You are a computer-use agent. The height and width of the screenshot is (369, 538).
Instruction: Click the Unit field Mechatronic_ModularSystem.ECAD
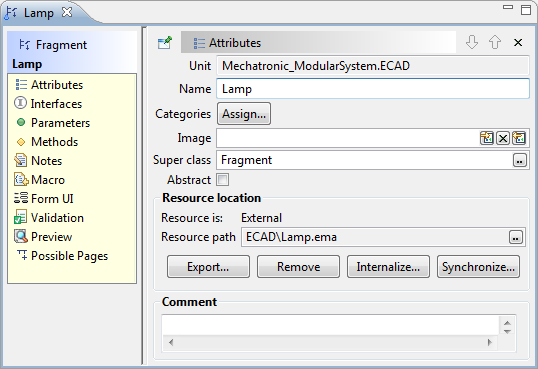(373, 66)
